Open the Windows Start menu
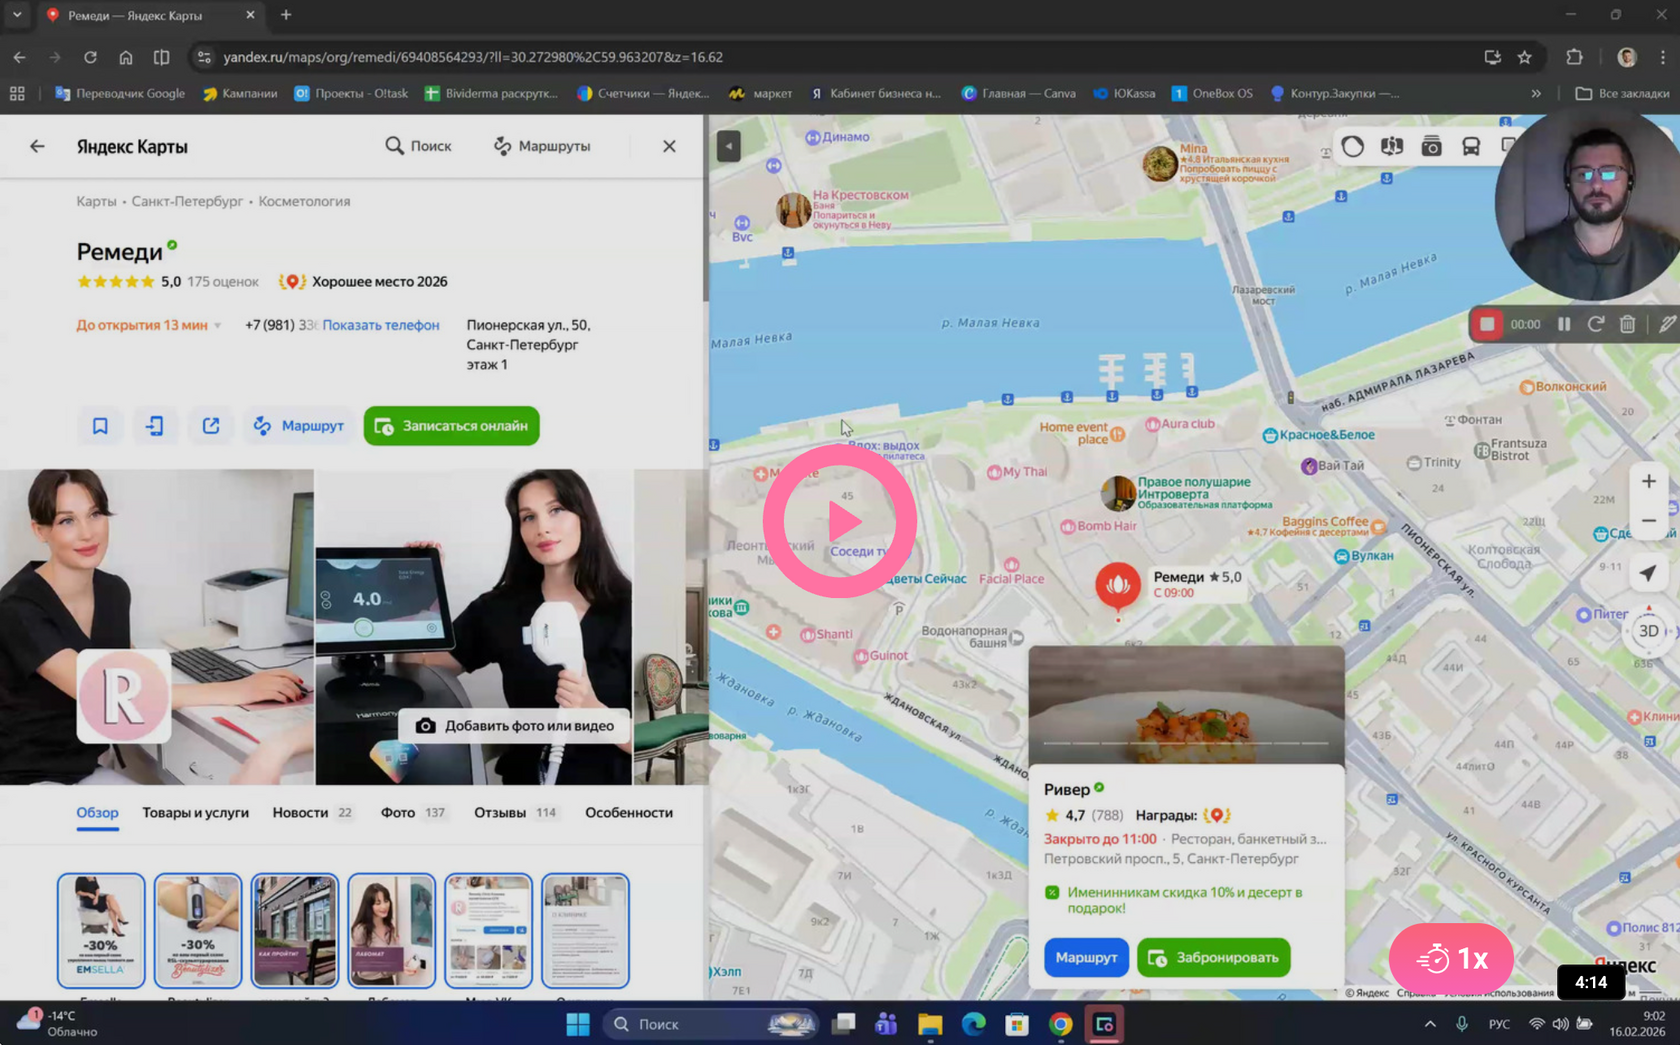The image size is (1680, 1045). (x=578, y=1024)
